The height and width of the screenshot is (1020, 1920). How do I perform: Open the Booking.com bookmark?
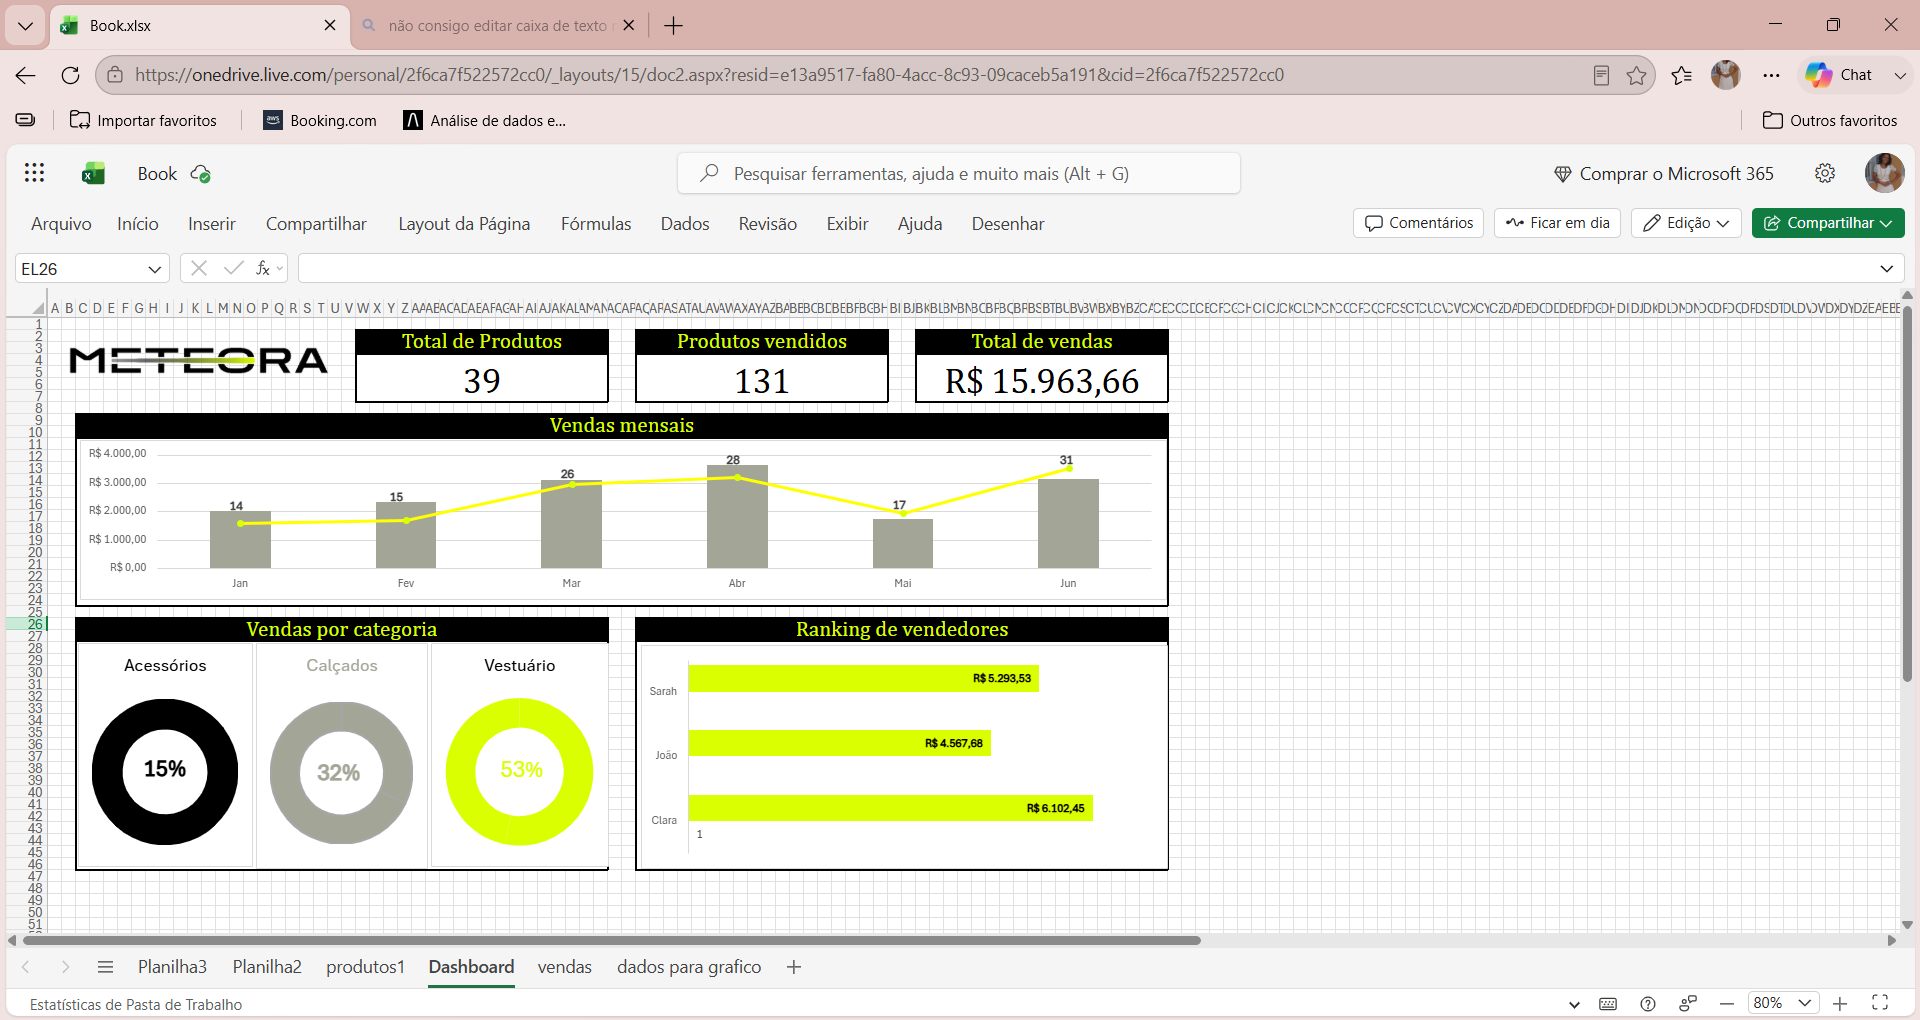pos(320,120)
